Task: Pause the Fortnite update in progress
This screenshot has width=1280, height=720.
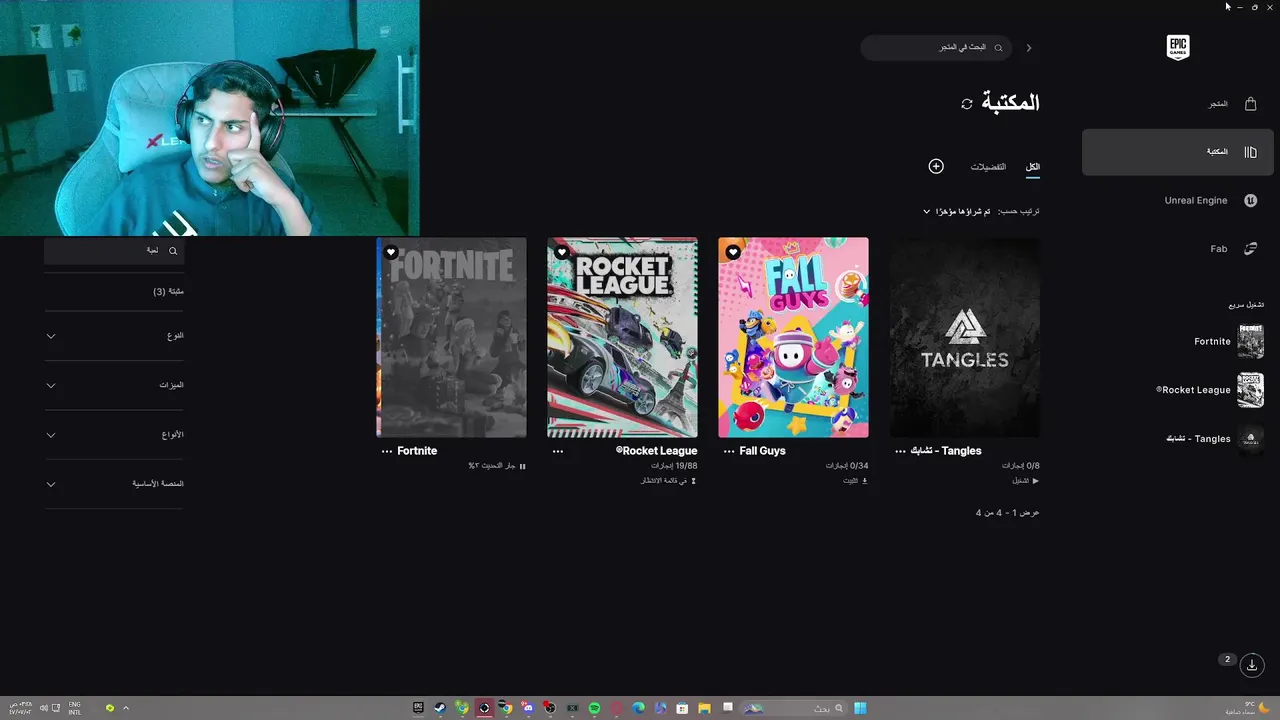Action: [x=522, y=466]
